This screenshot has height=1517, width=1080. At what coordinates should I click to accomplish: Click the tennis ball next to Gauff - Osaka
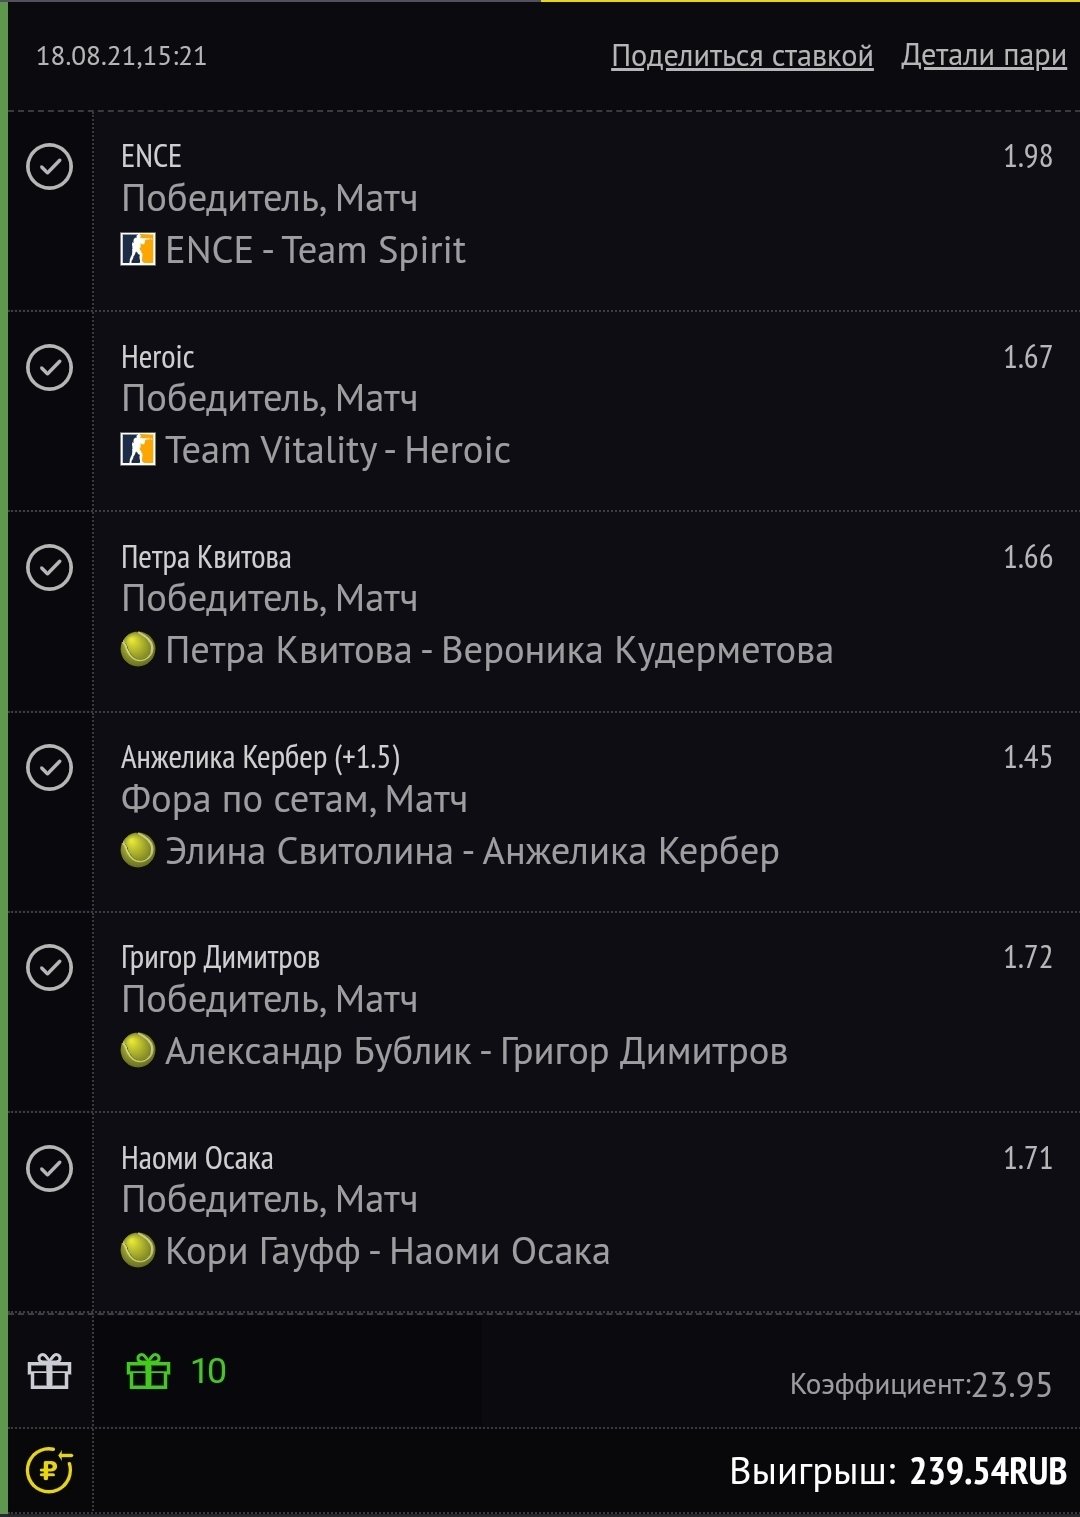(x=138, y=1250)
